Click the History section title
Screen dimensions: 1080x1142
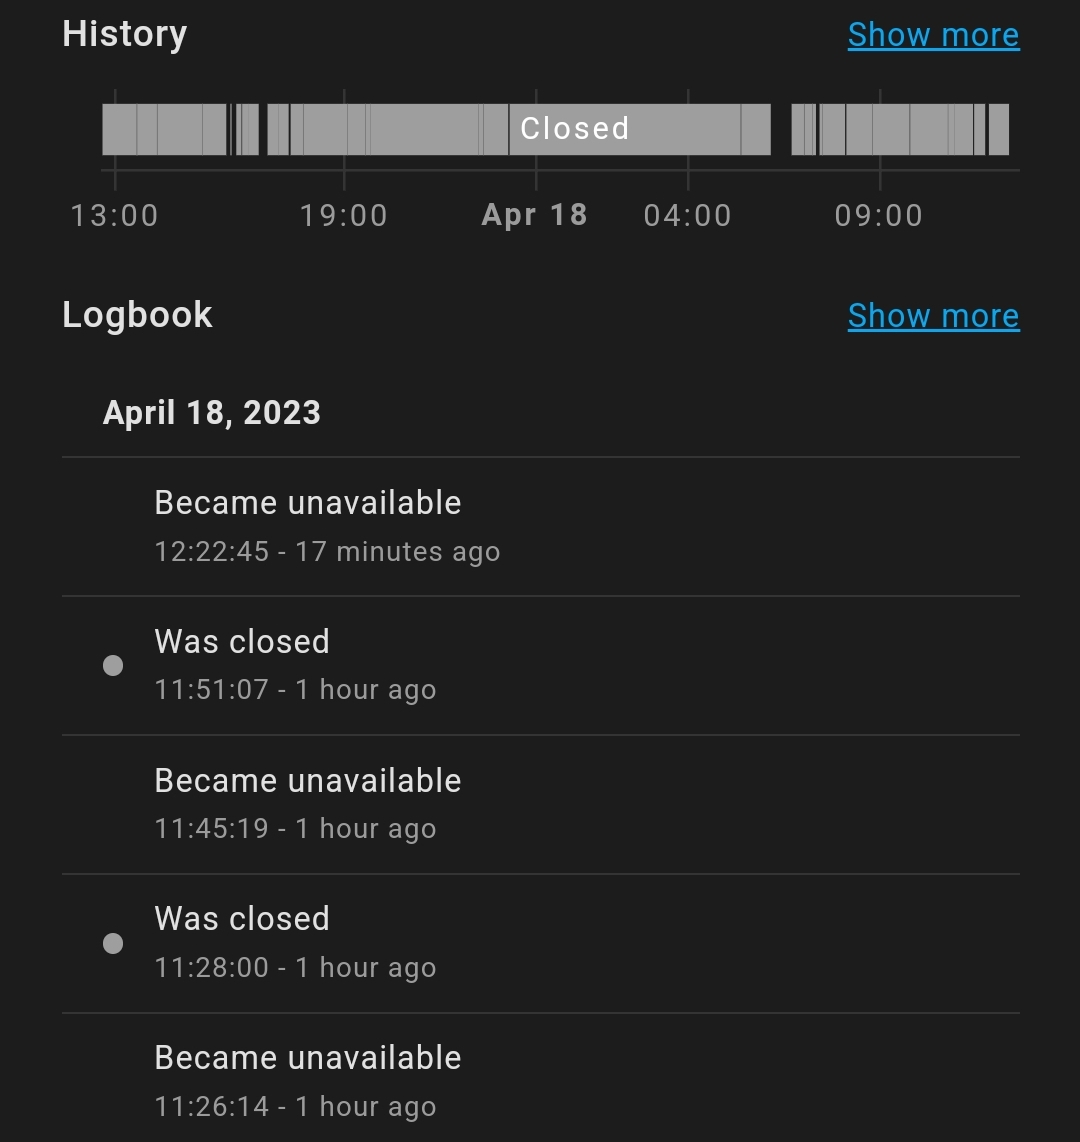coord(124,33)
